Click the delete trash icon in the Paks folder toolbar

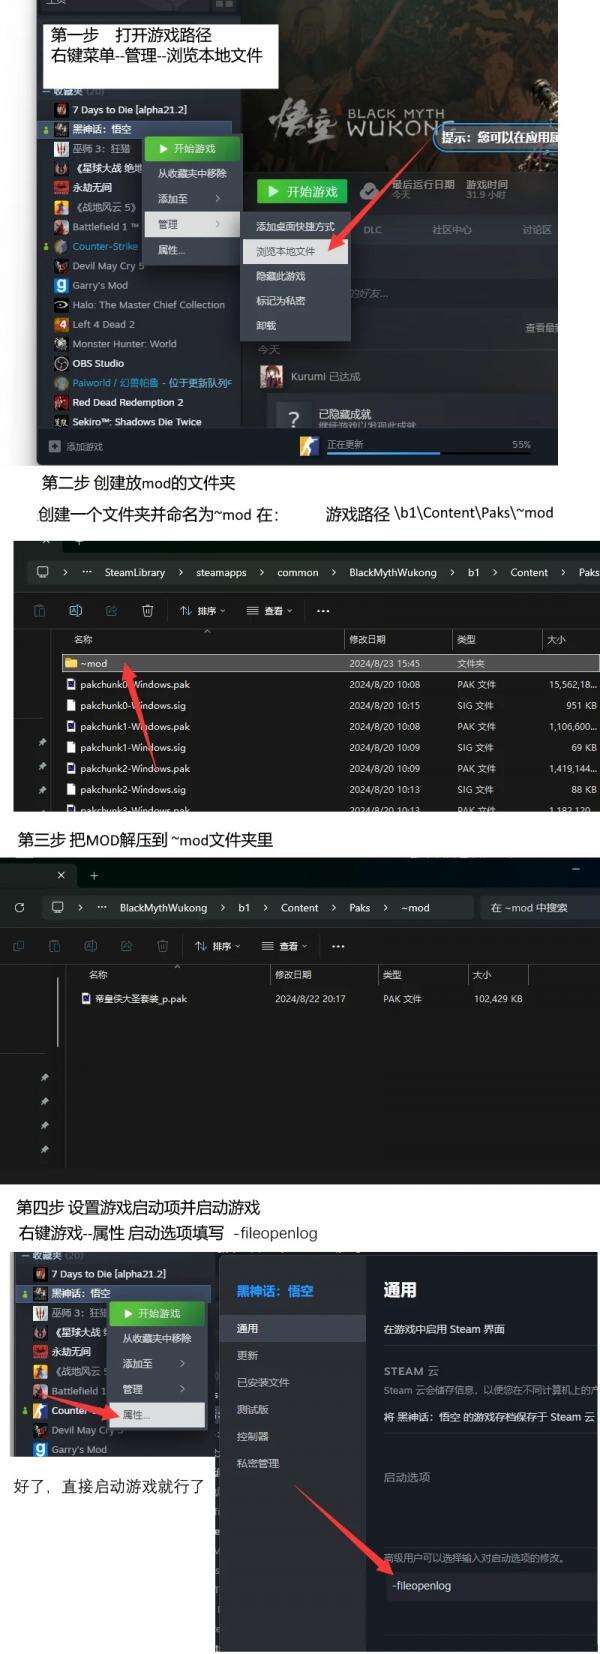(147, 610)
